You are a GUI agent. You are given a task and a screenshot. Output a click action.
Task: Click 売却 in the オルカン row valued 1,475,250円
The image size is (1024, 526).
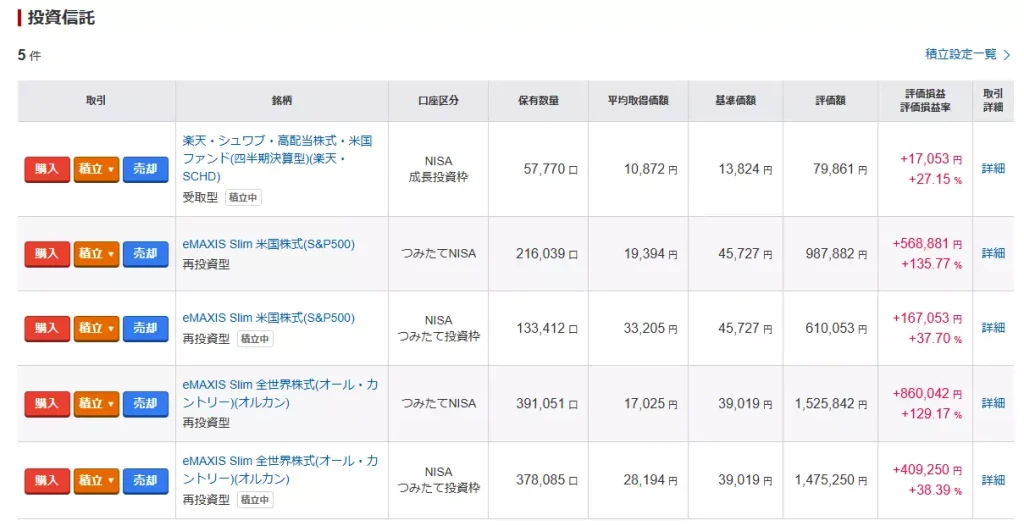click(x=146, y=480)
